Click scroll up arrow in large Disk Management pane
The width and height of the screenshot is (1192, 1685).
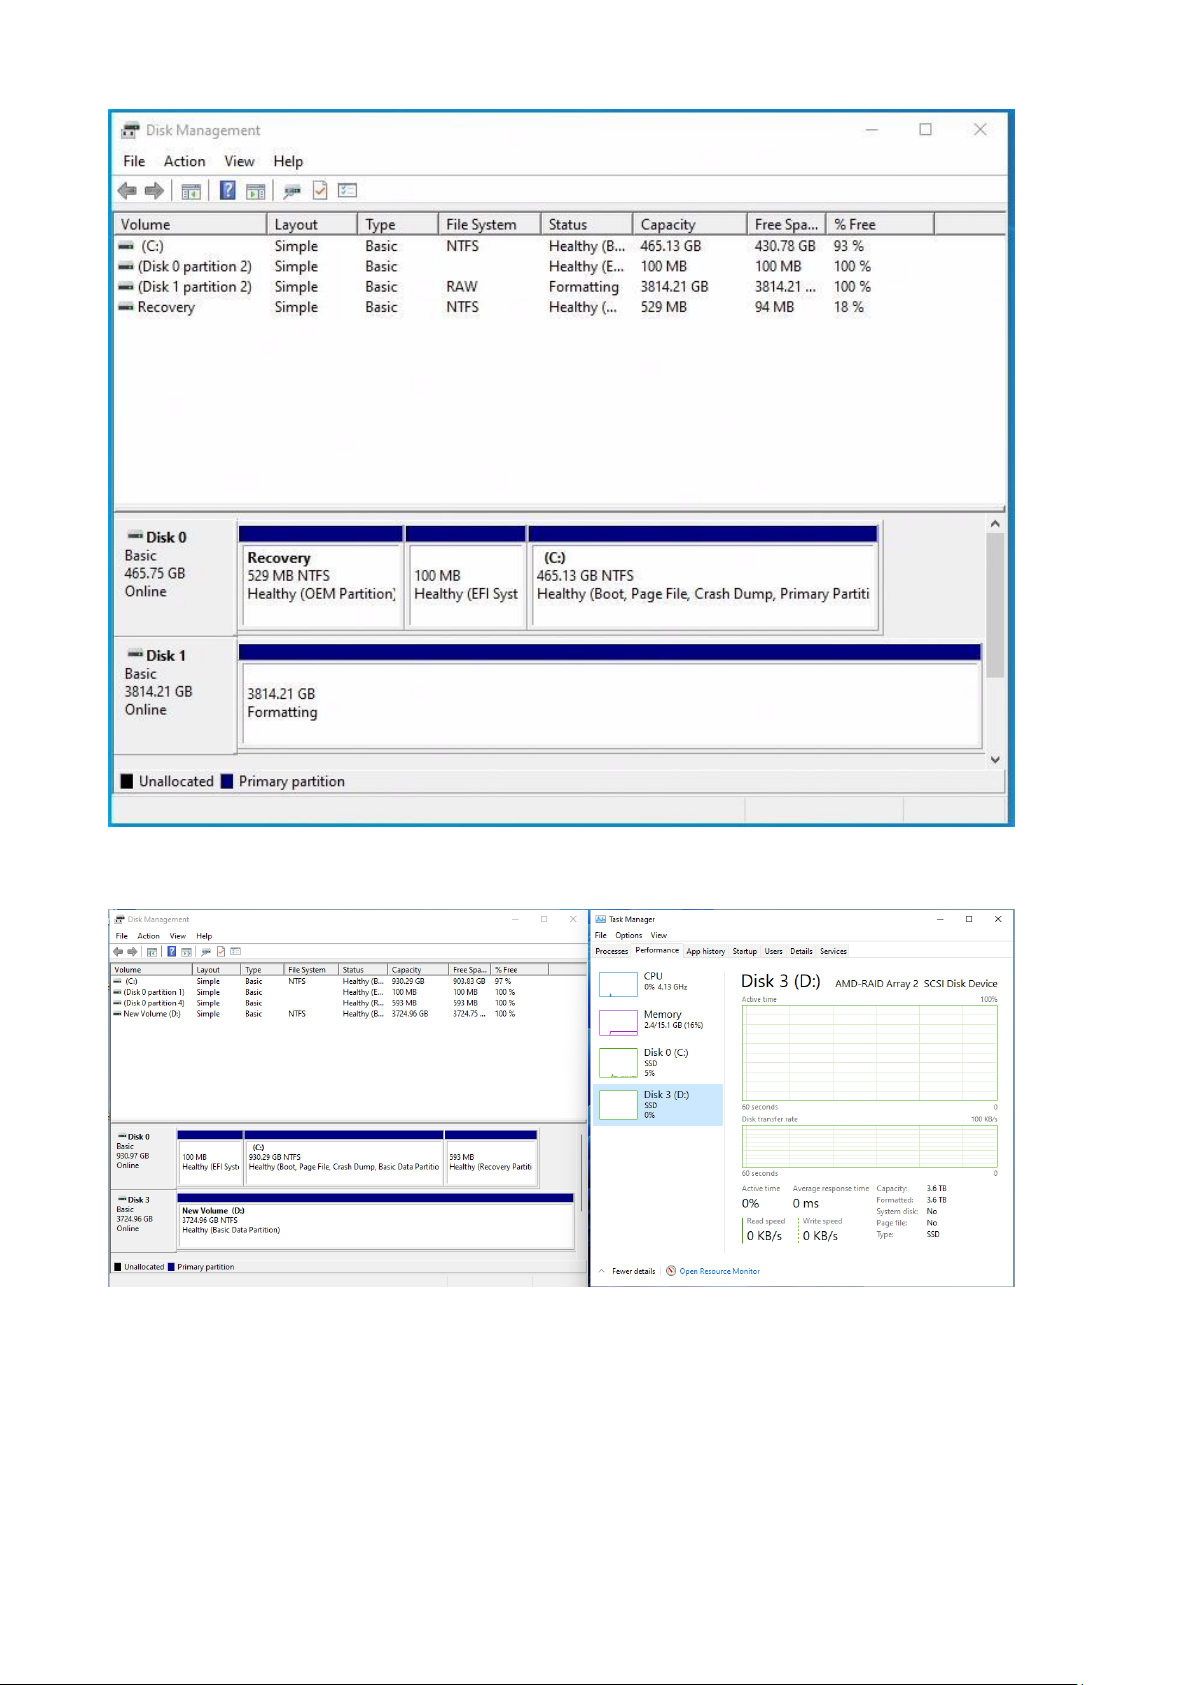point(995,524)
